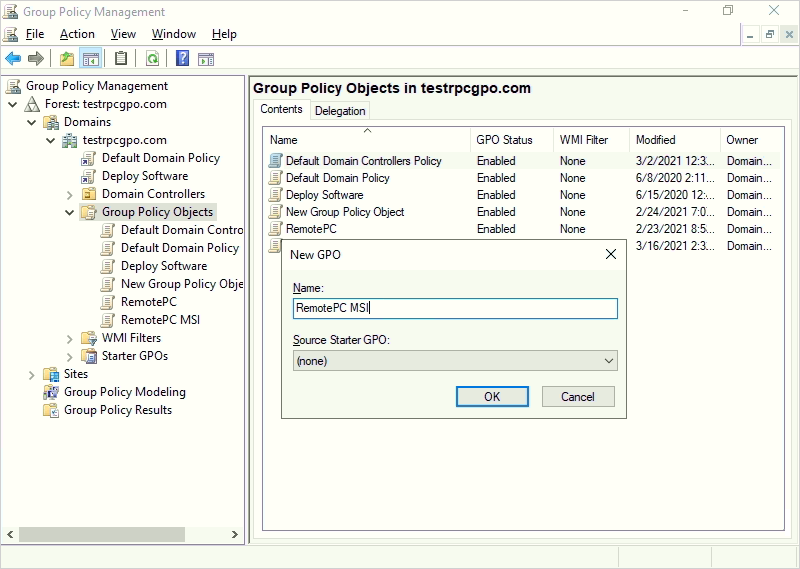Viewport: 800px width, 569px height.
Task: Click the GPO Name text field
Action: point(455,309)
